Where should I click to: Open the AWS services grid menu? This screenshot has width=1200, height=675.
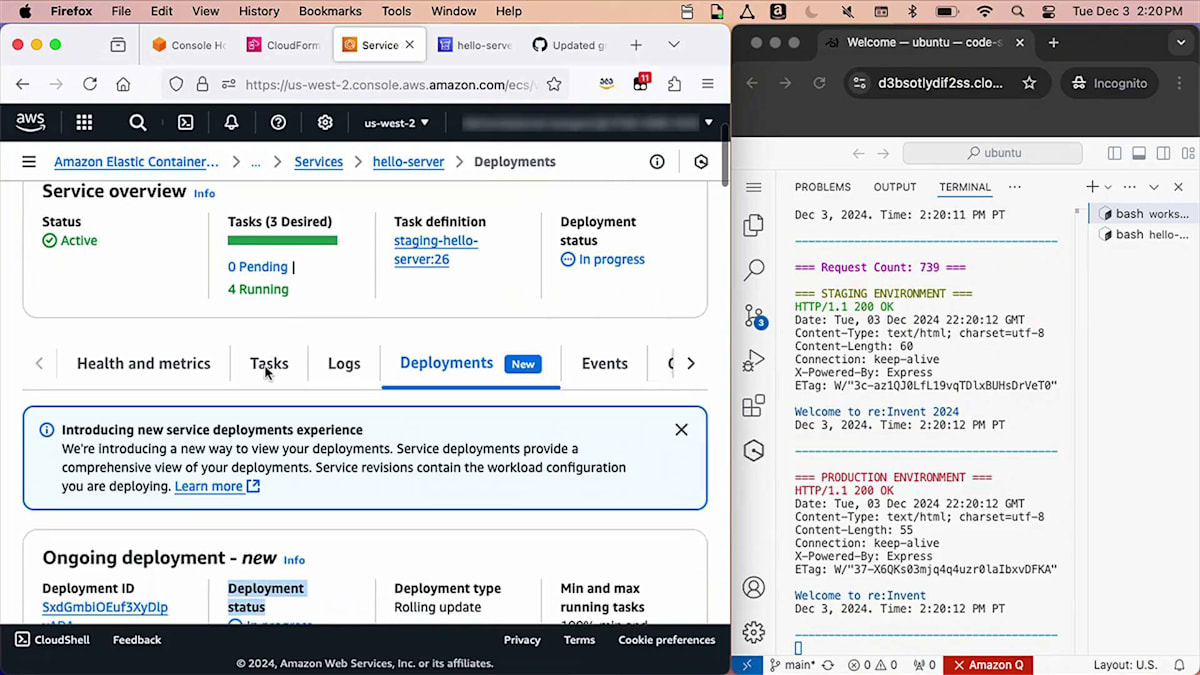84,122
